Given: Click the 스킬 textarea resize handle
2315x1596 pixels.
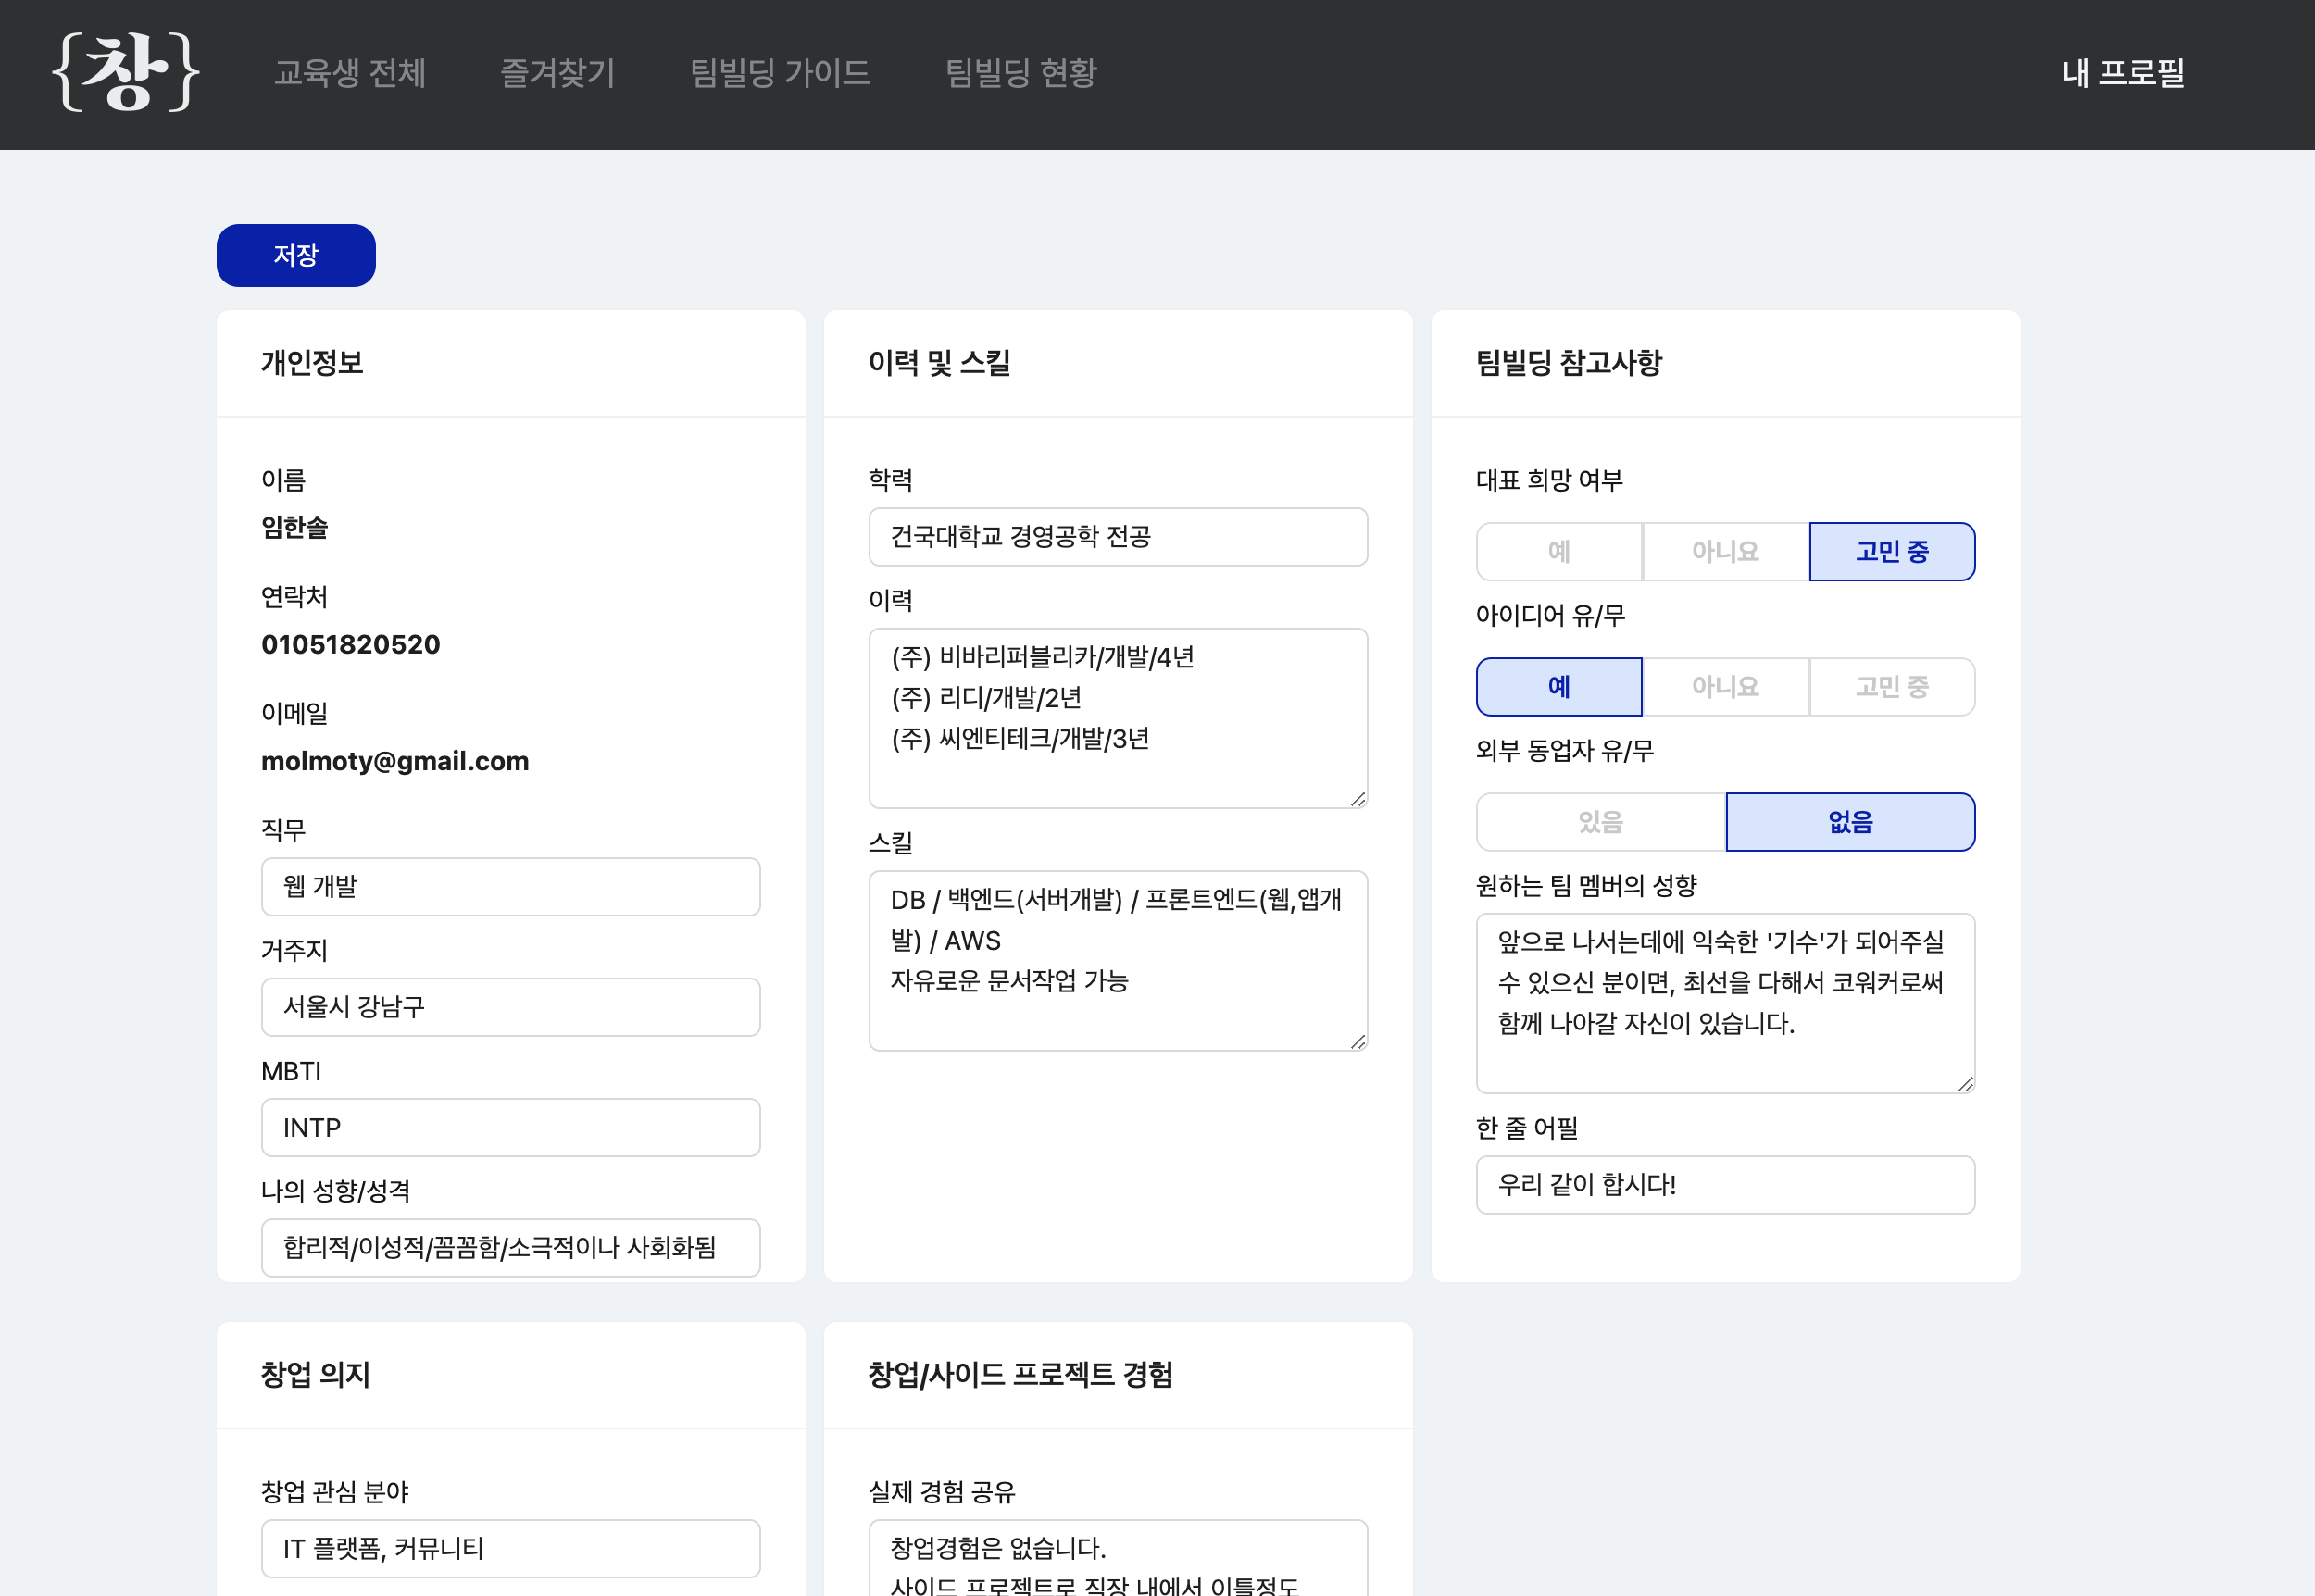Looking at the screenshot, I should (x=1358, y=1042).
